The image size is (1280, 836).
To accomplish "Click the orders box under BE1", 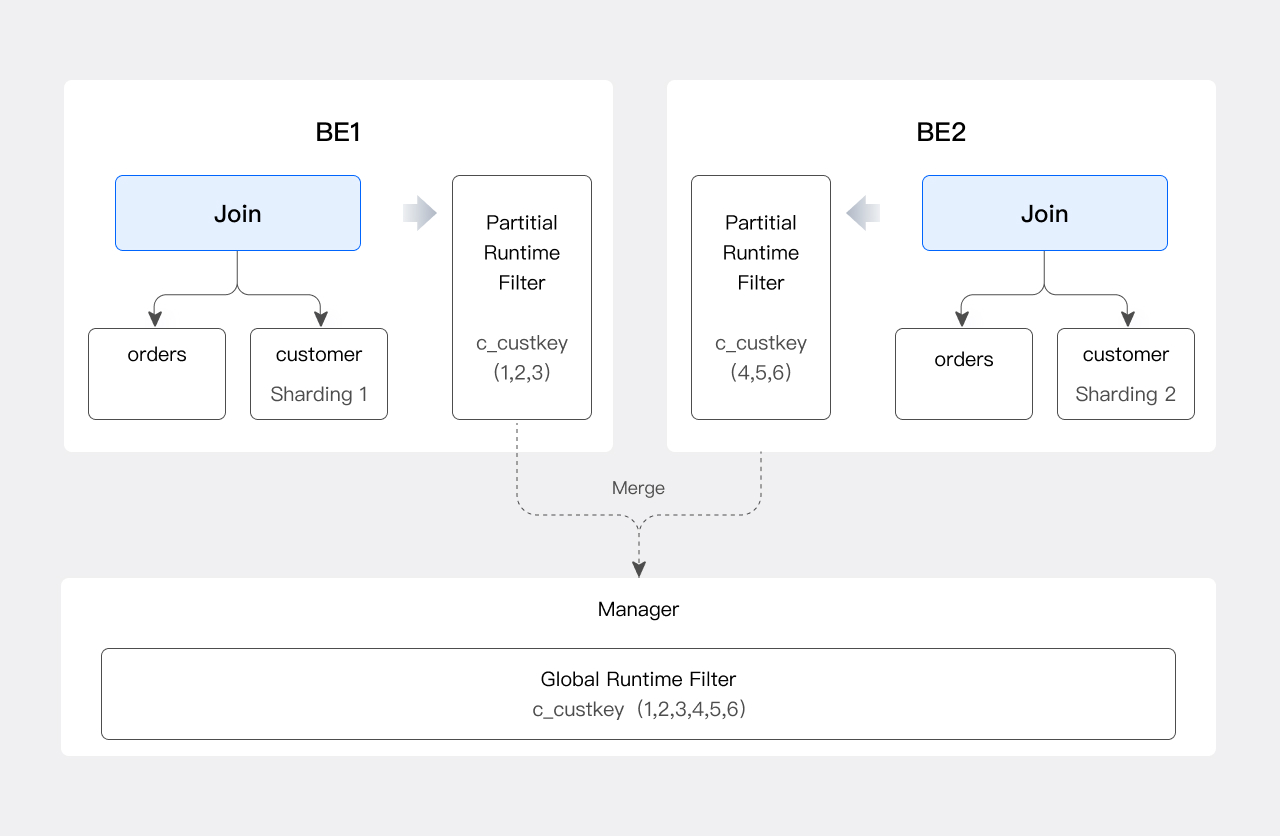I will pyautogui.click(x=157, y=373).
